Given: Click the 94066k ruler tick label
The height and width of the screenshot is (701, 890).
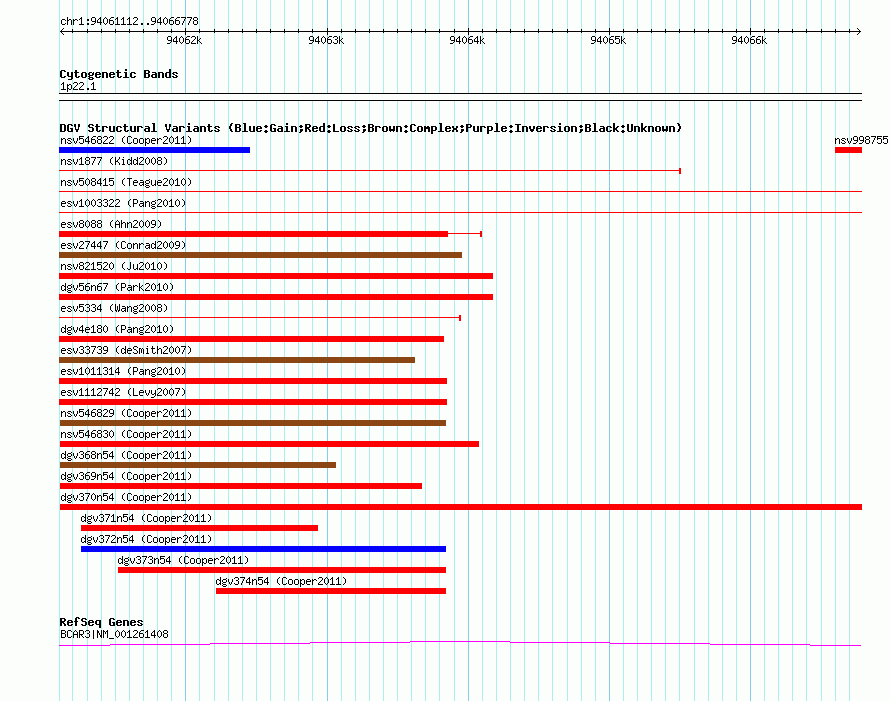Looking at the screenshot, I should (x=749, y=40).
